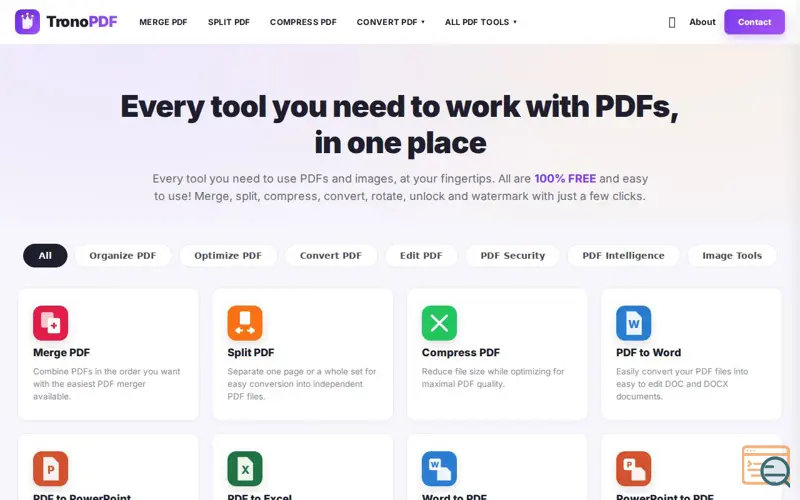Image resolution: width=800 pixels, height=500 pixels.
Task: Open the PDF to Word tool icon
Action: coord(634,323)
